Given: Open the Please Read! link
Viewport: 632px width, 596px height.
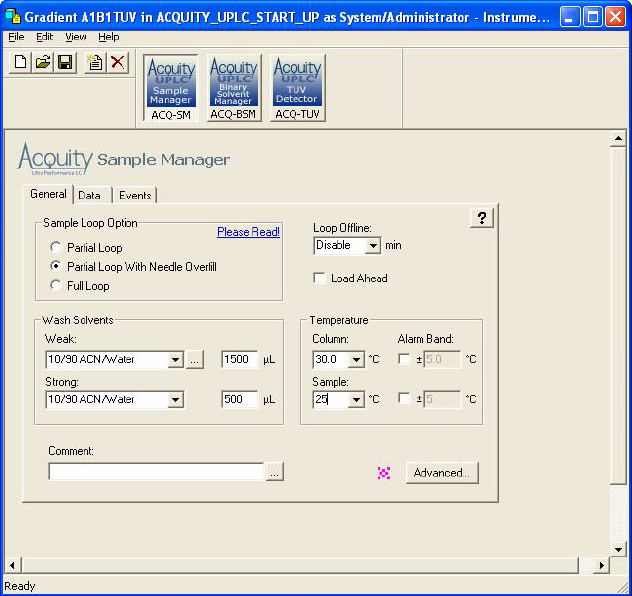Looking at the screenshot, I should tap(248, 232).
